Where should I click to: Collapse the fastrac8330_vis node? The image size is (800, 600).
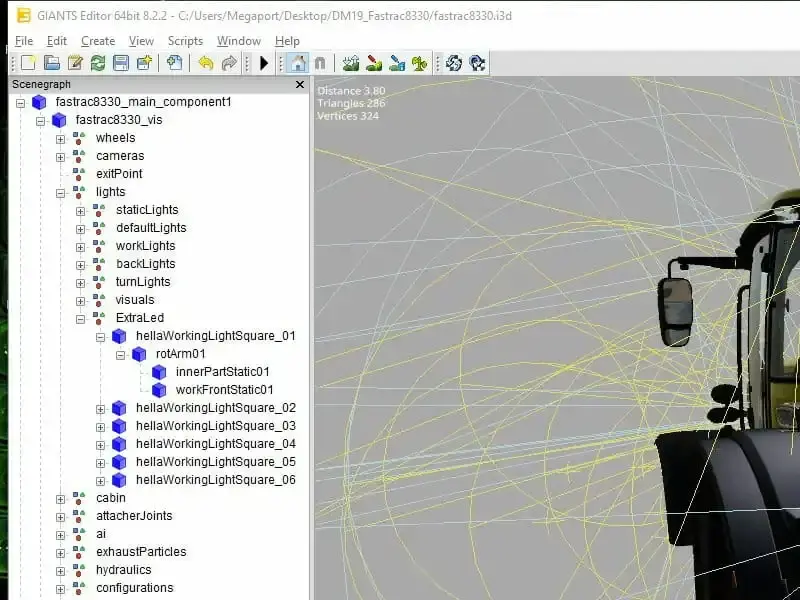point(40,121)
